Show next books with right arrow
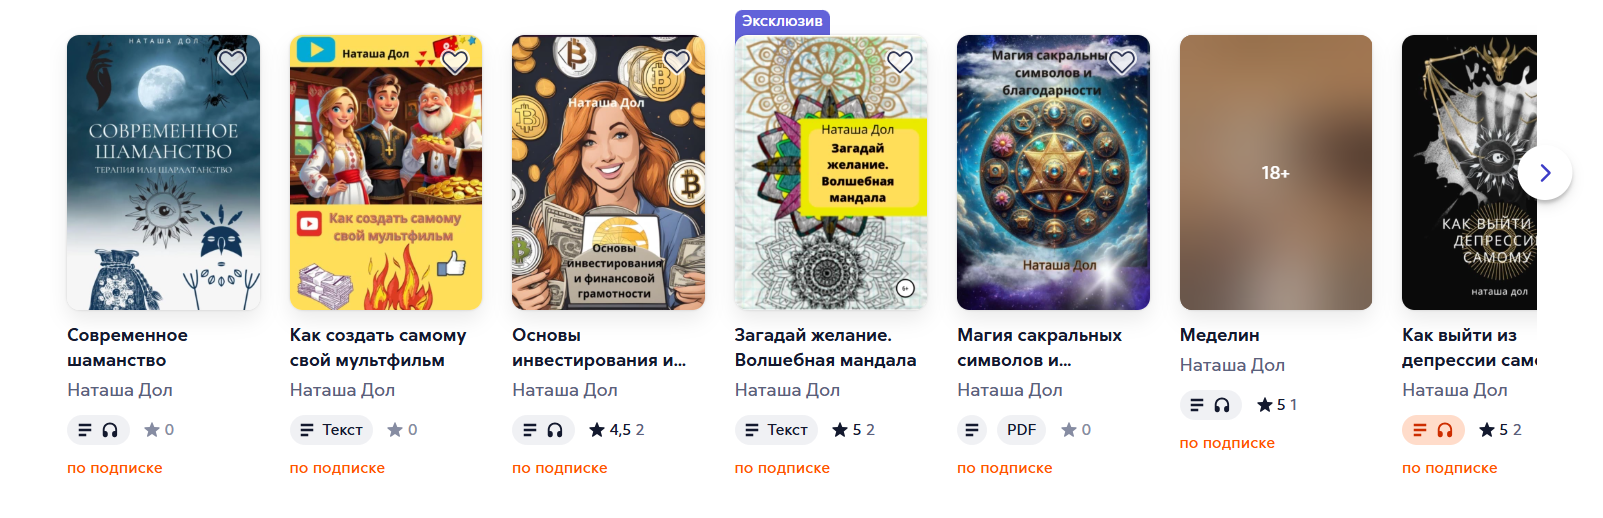Image resolution: width=1603 pixels, height=518 pixels. pyautogui.click(x=1545, y=172)
